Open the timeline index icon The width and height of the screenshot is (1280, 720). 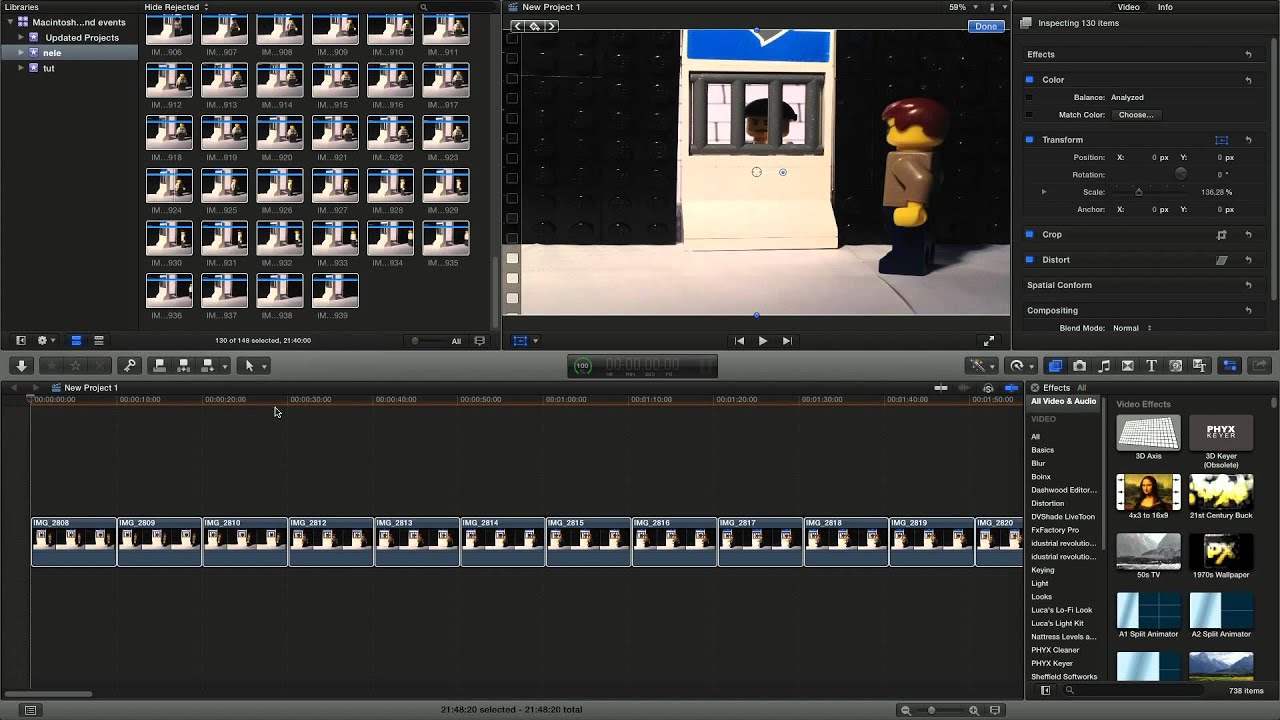[x=30, y=710]
